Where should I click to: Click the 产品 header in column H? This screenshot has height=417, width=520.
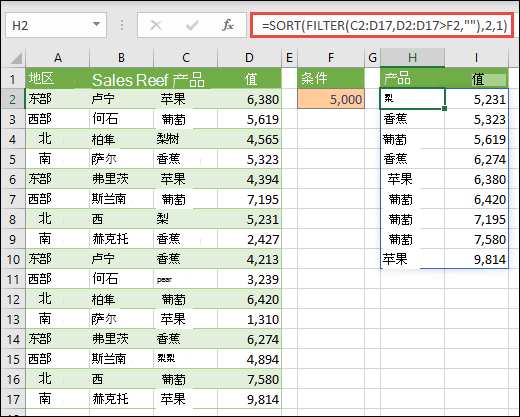click(412, 78)
